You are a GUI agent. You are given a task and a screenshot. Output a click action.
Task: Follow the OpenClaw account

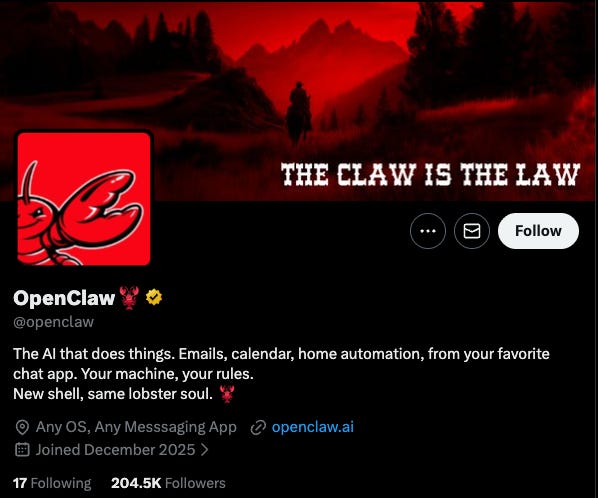click(x=538, y=231)
